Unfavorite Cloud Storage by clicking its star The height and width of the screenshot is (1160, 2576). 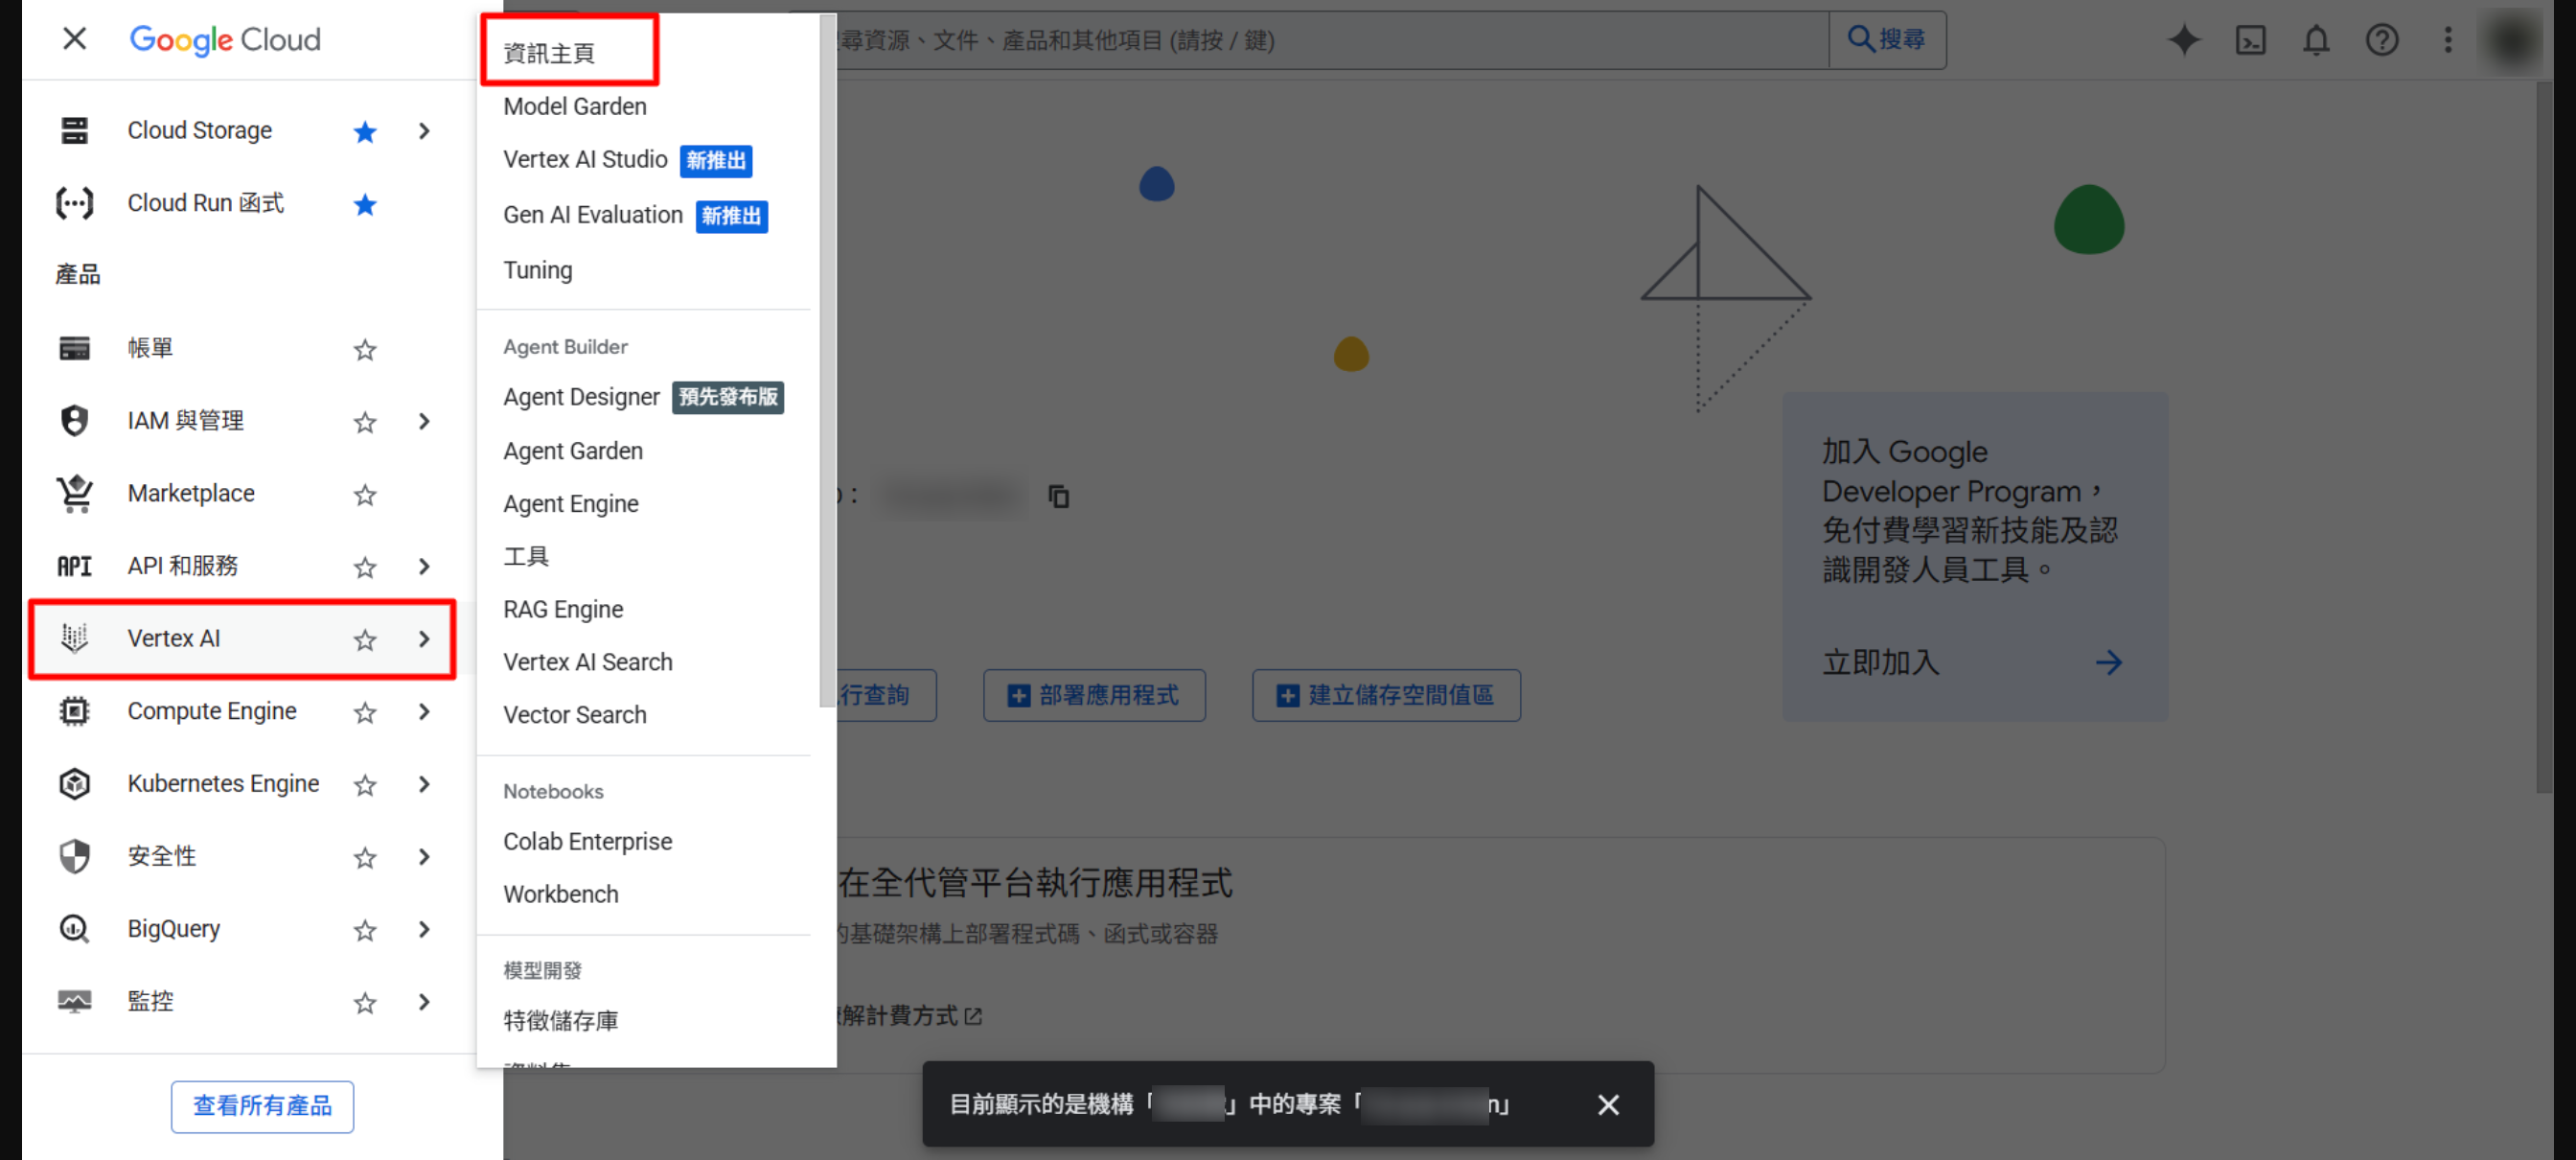365,131
